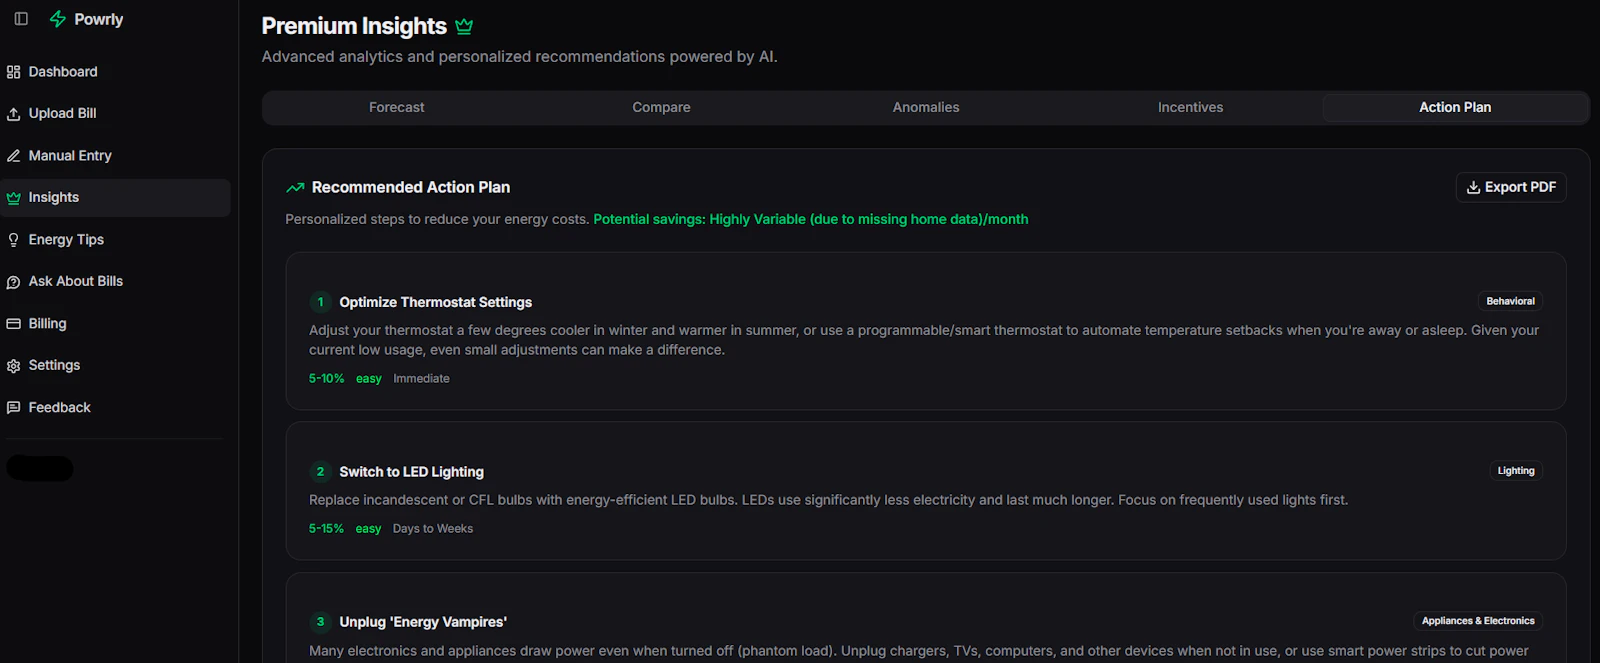Click the Dashboard grid icon
Viewport: 1600px width, 663px height.
point(13,72)
